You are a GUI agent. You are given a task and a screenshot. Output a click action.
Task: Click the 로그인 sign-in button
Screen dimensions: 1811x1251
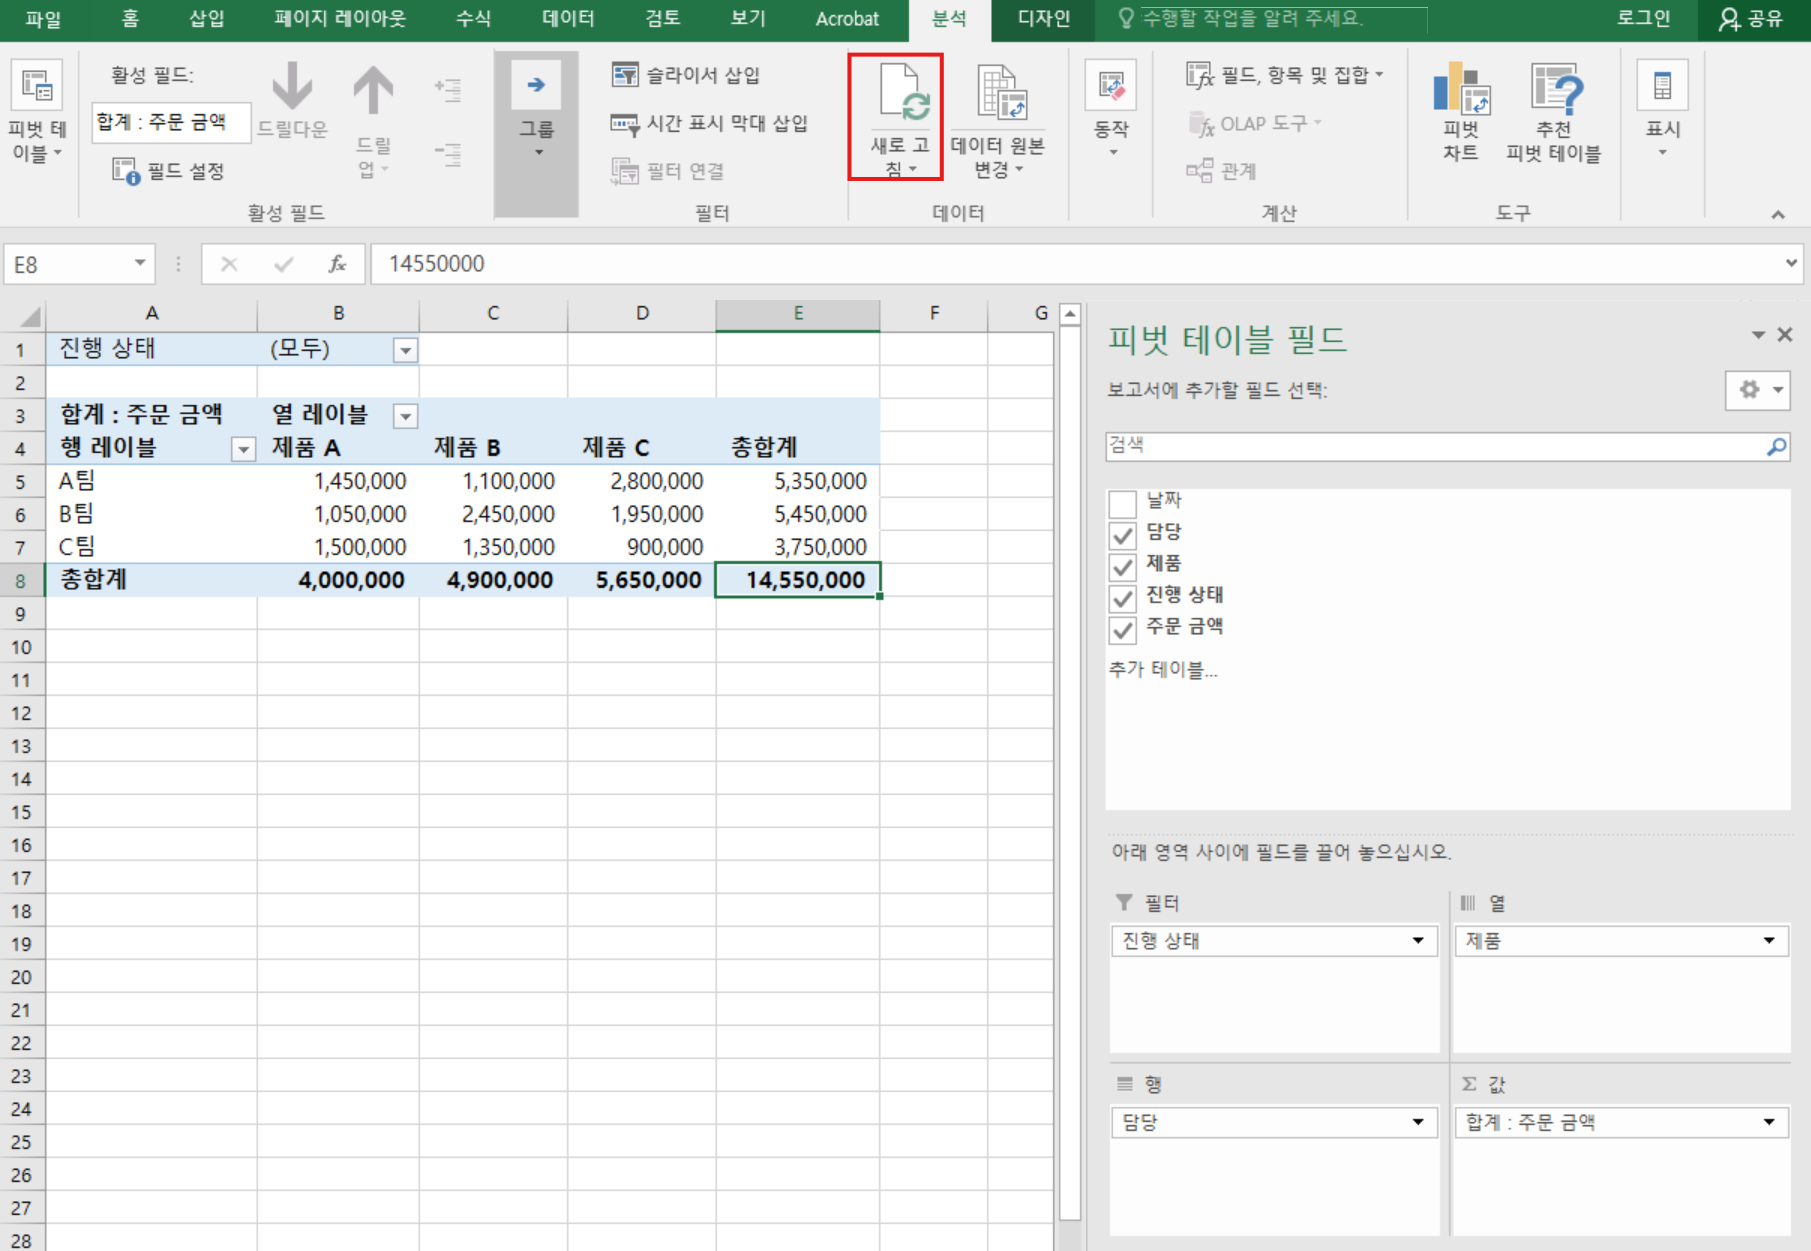[1643, 19]
